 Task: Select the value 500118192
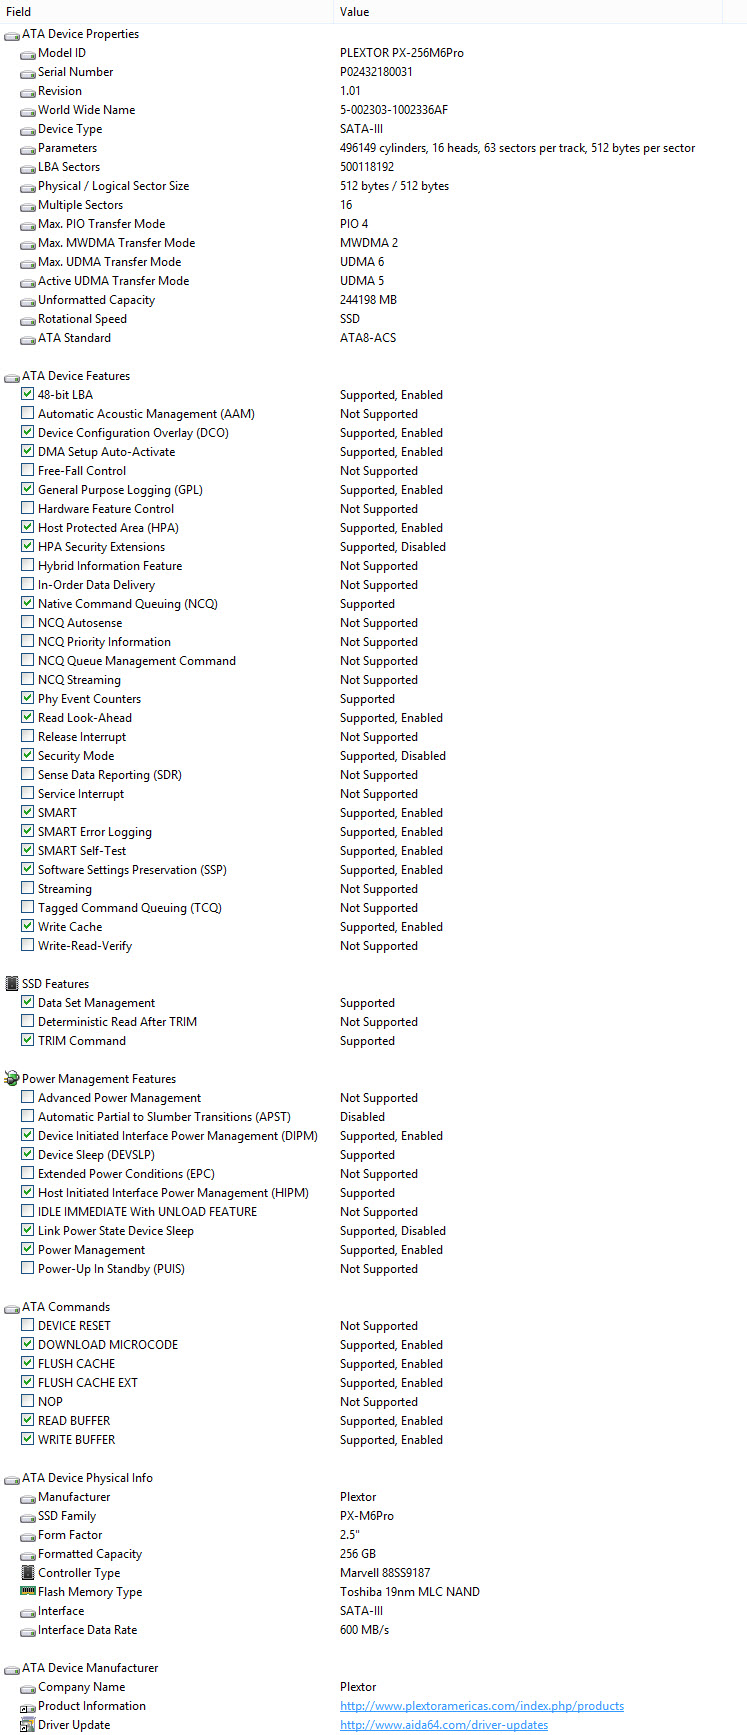(x=367, y=167)
